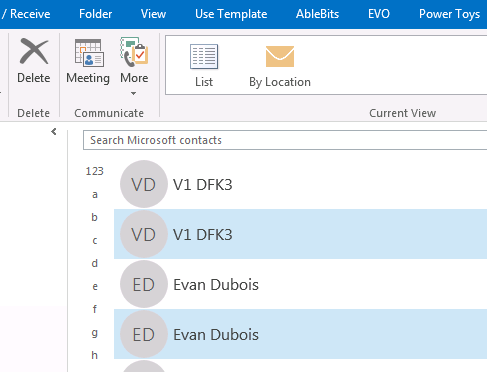Open the View ribbon tab

coord(153,14)
